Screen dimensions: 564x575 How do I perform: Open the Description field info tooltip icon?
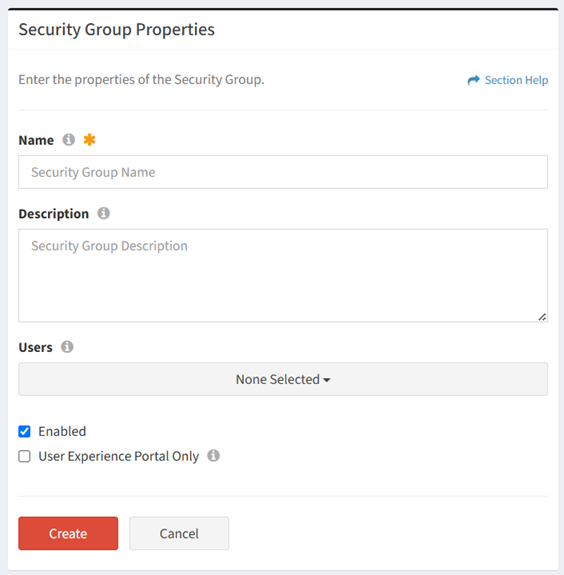point(103,213)
